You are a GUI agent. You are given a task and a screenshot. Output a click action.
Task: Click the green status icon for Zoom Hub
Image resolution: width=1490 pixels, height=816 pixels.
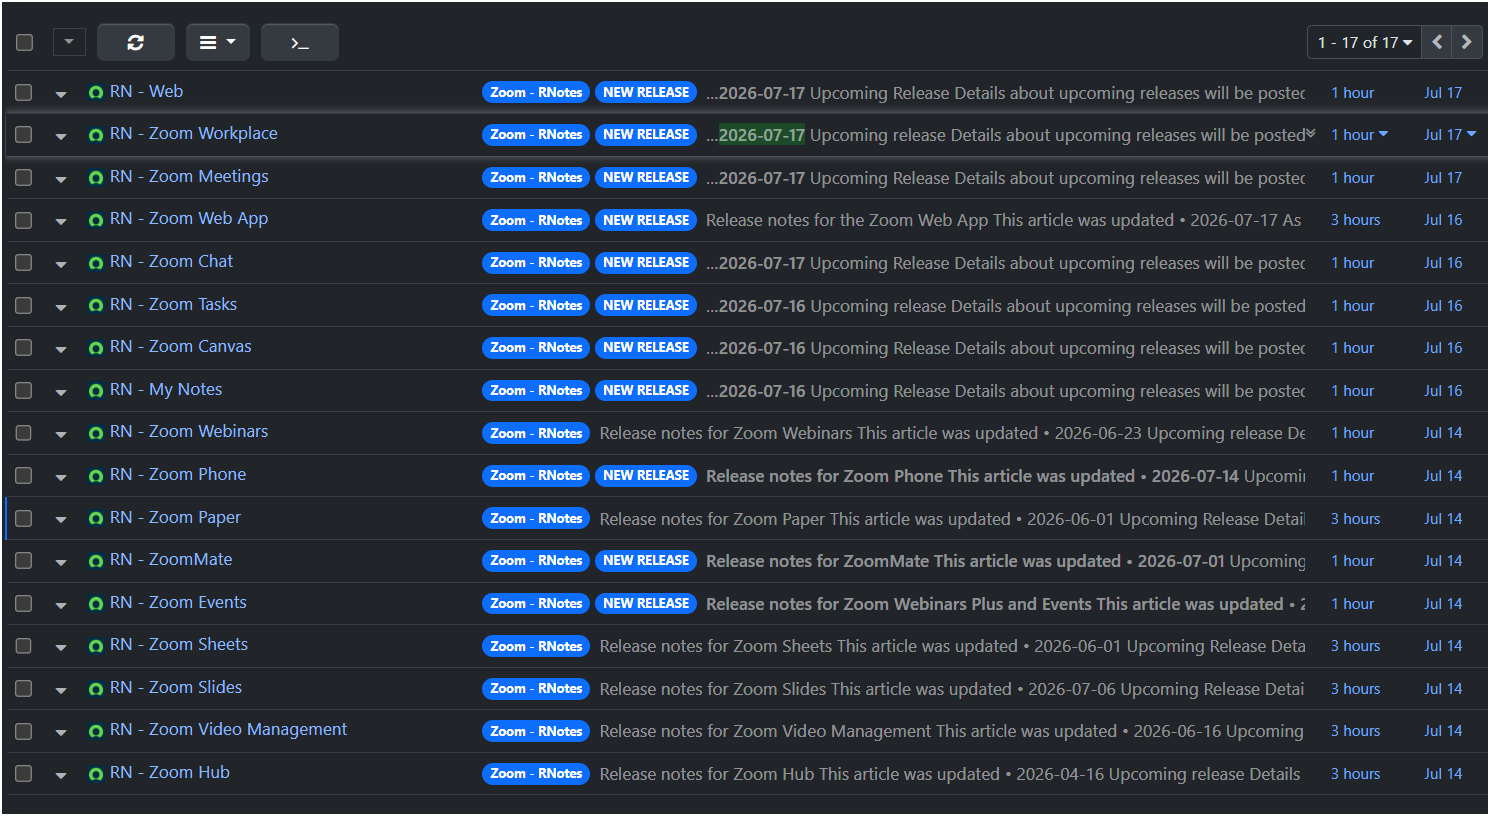pos(96,774)
